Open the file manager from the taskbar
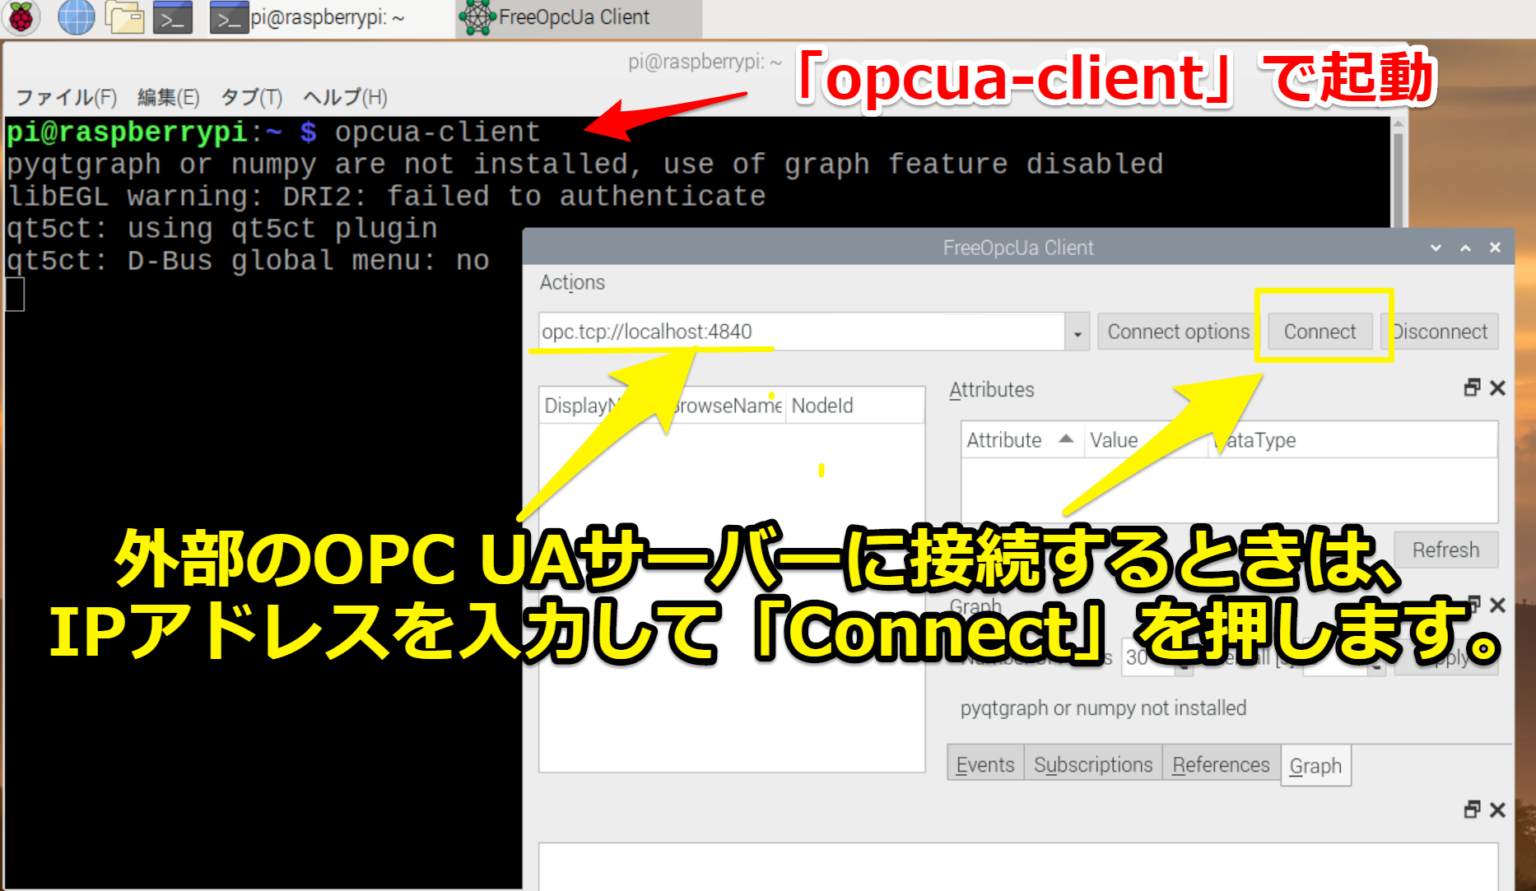 (127, 17)
